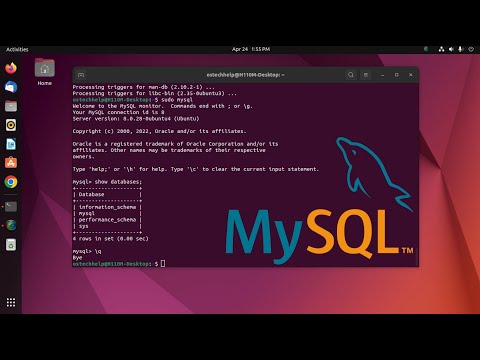The width and height of the screenshot is (480, 360).
Task: Click the volume speaker icon in top bar
Action: [451, 49]
